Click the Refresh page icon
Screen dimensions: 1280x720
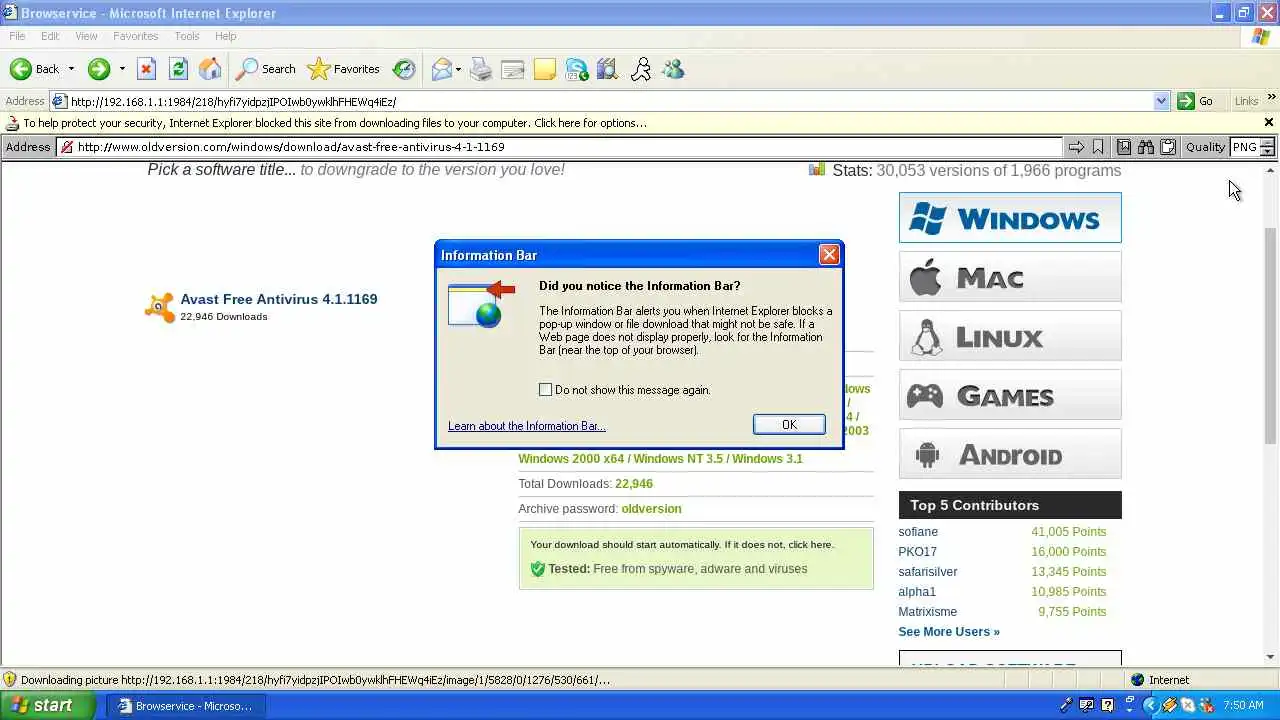click(178, 69)
